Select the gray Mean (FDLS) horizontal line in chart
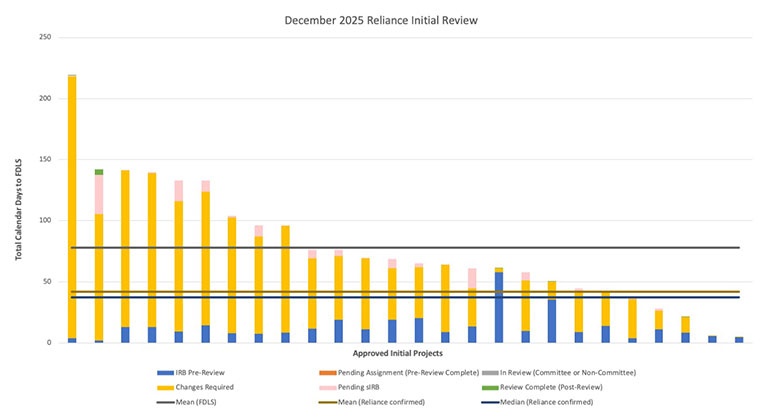The height and width of the screenshot is (420, 770). click(x=300, y=247)
